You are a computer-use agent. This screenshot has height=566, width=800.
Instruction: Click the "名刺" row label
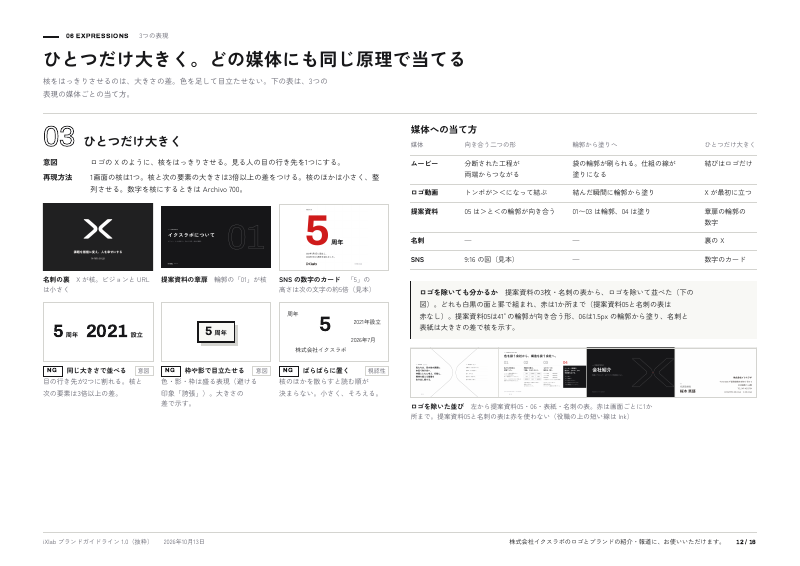[x=417, y=241]
